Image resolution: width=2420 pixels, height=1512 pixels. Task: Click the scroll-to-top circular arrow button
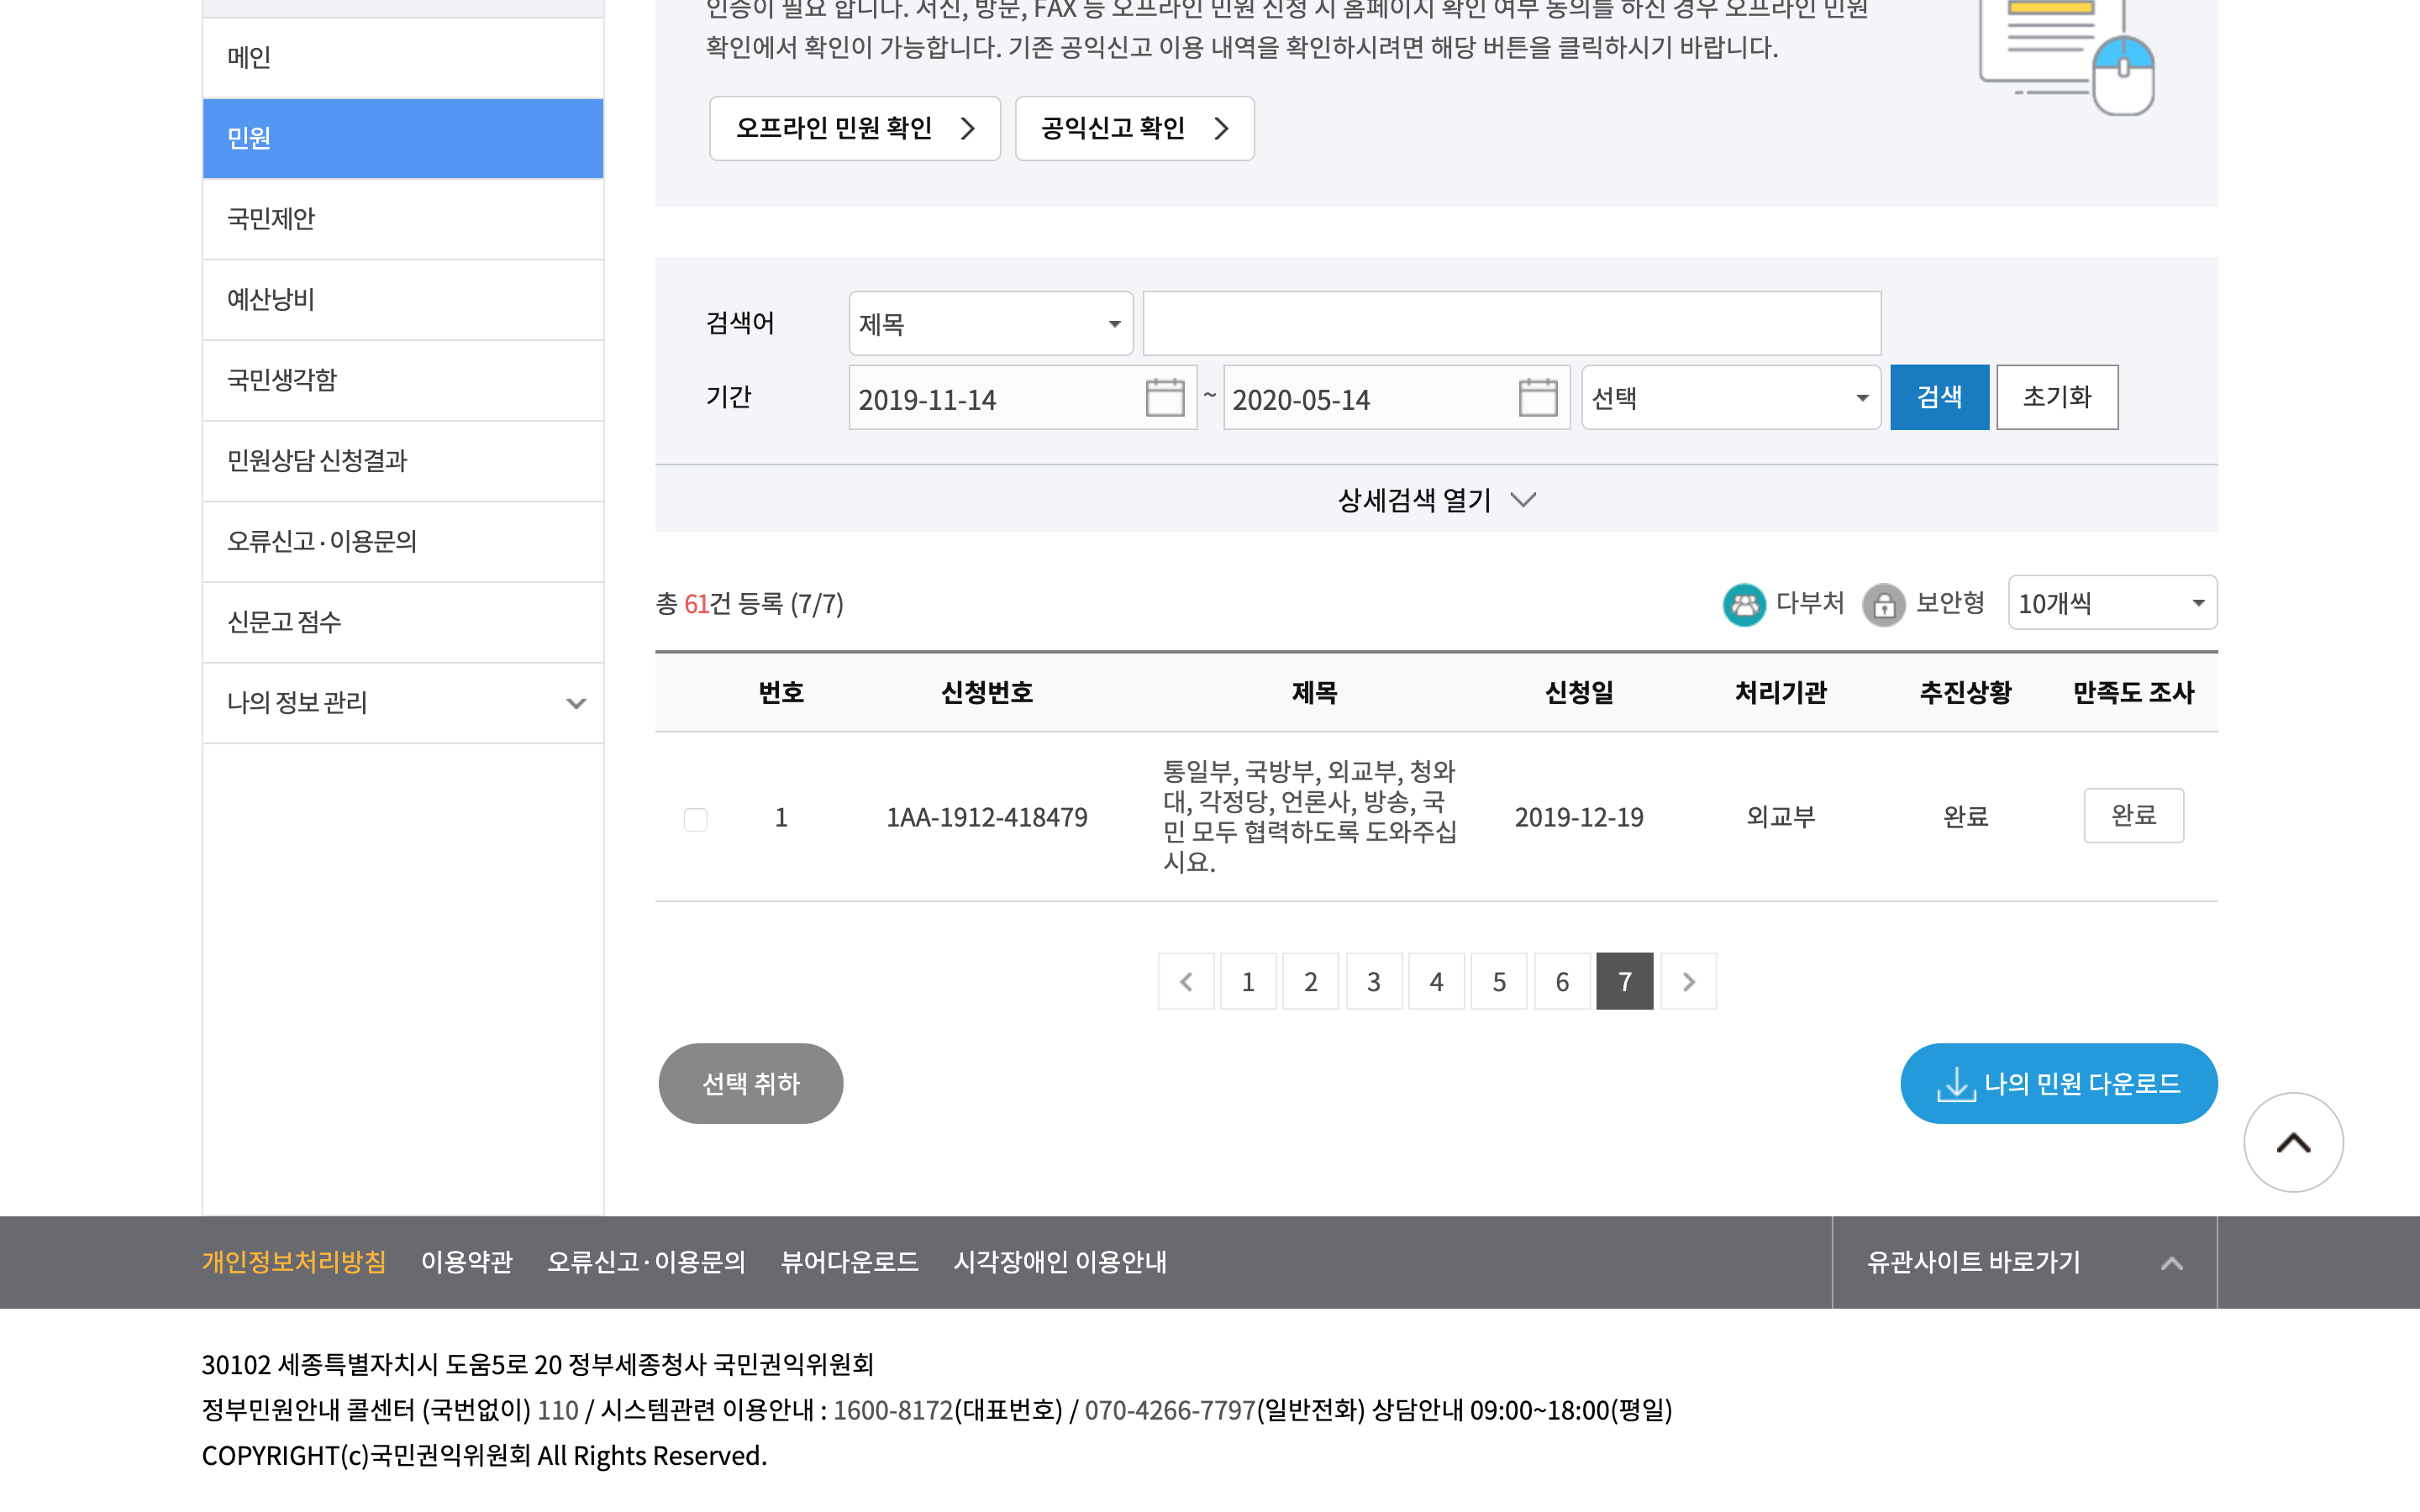point(2293,1142)
